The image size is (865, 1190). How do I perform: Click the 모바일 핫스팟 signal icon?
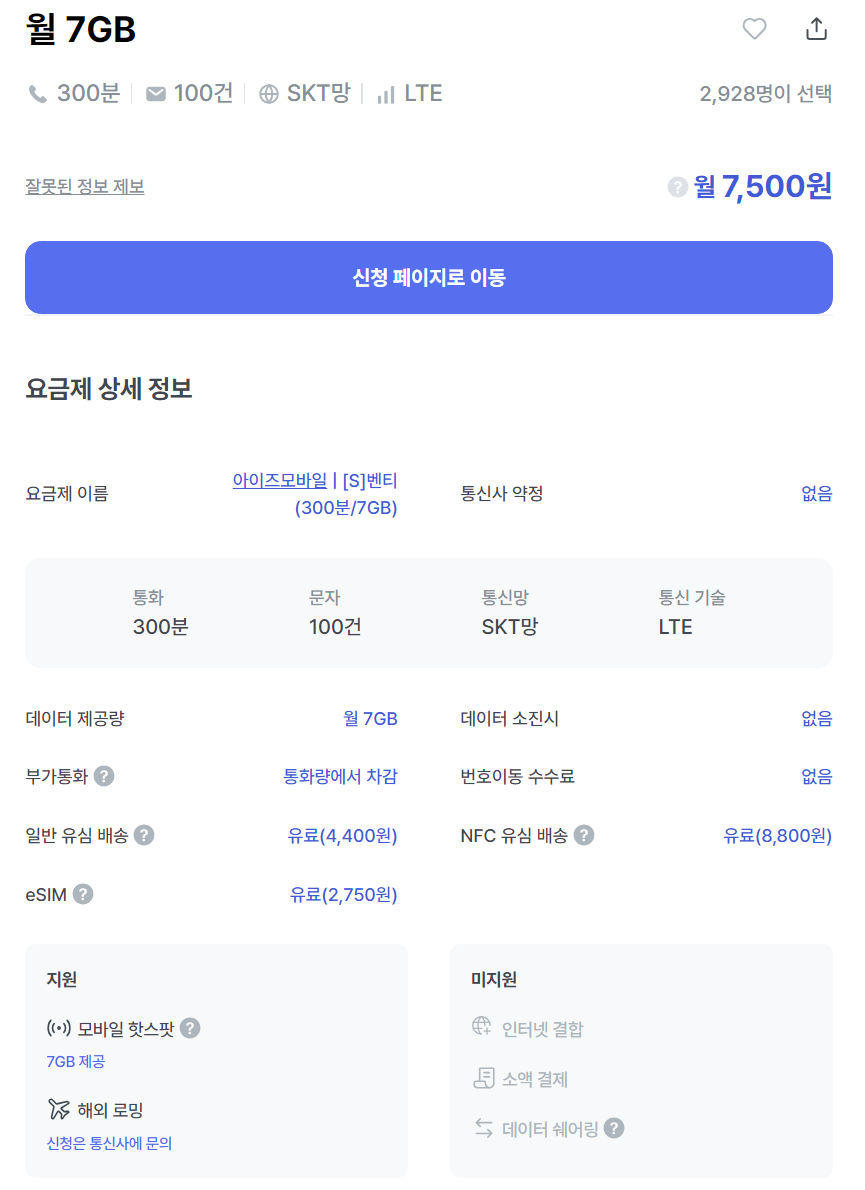click(58, 1028)
